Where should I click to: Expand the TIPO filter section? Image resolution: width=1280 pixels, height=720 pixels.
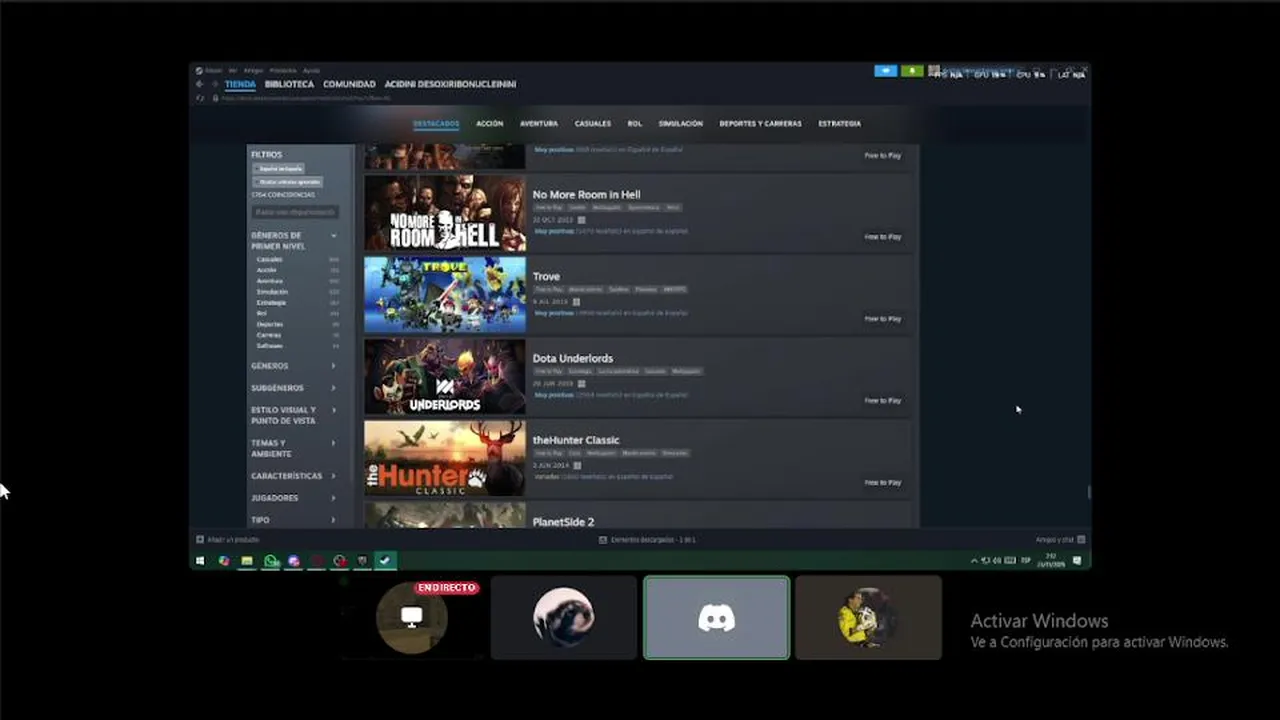[x=294, y=520]
